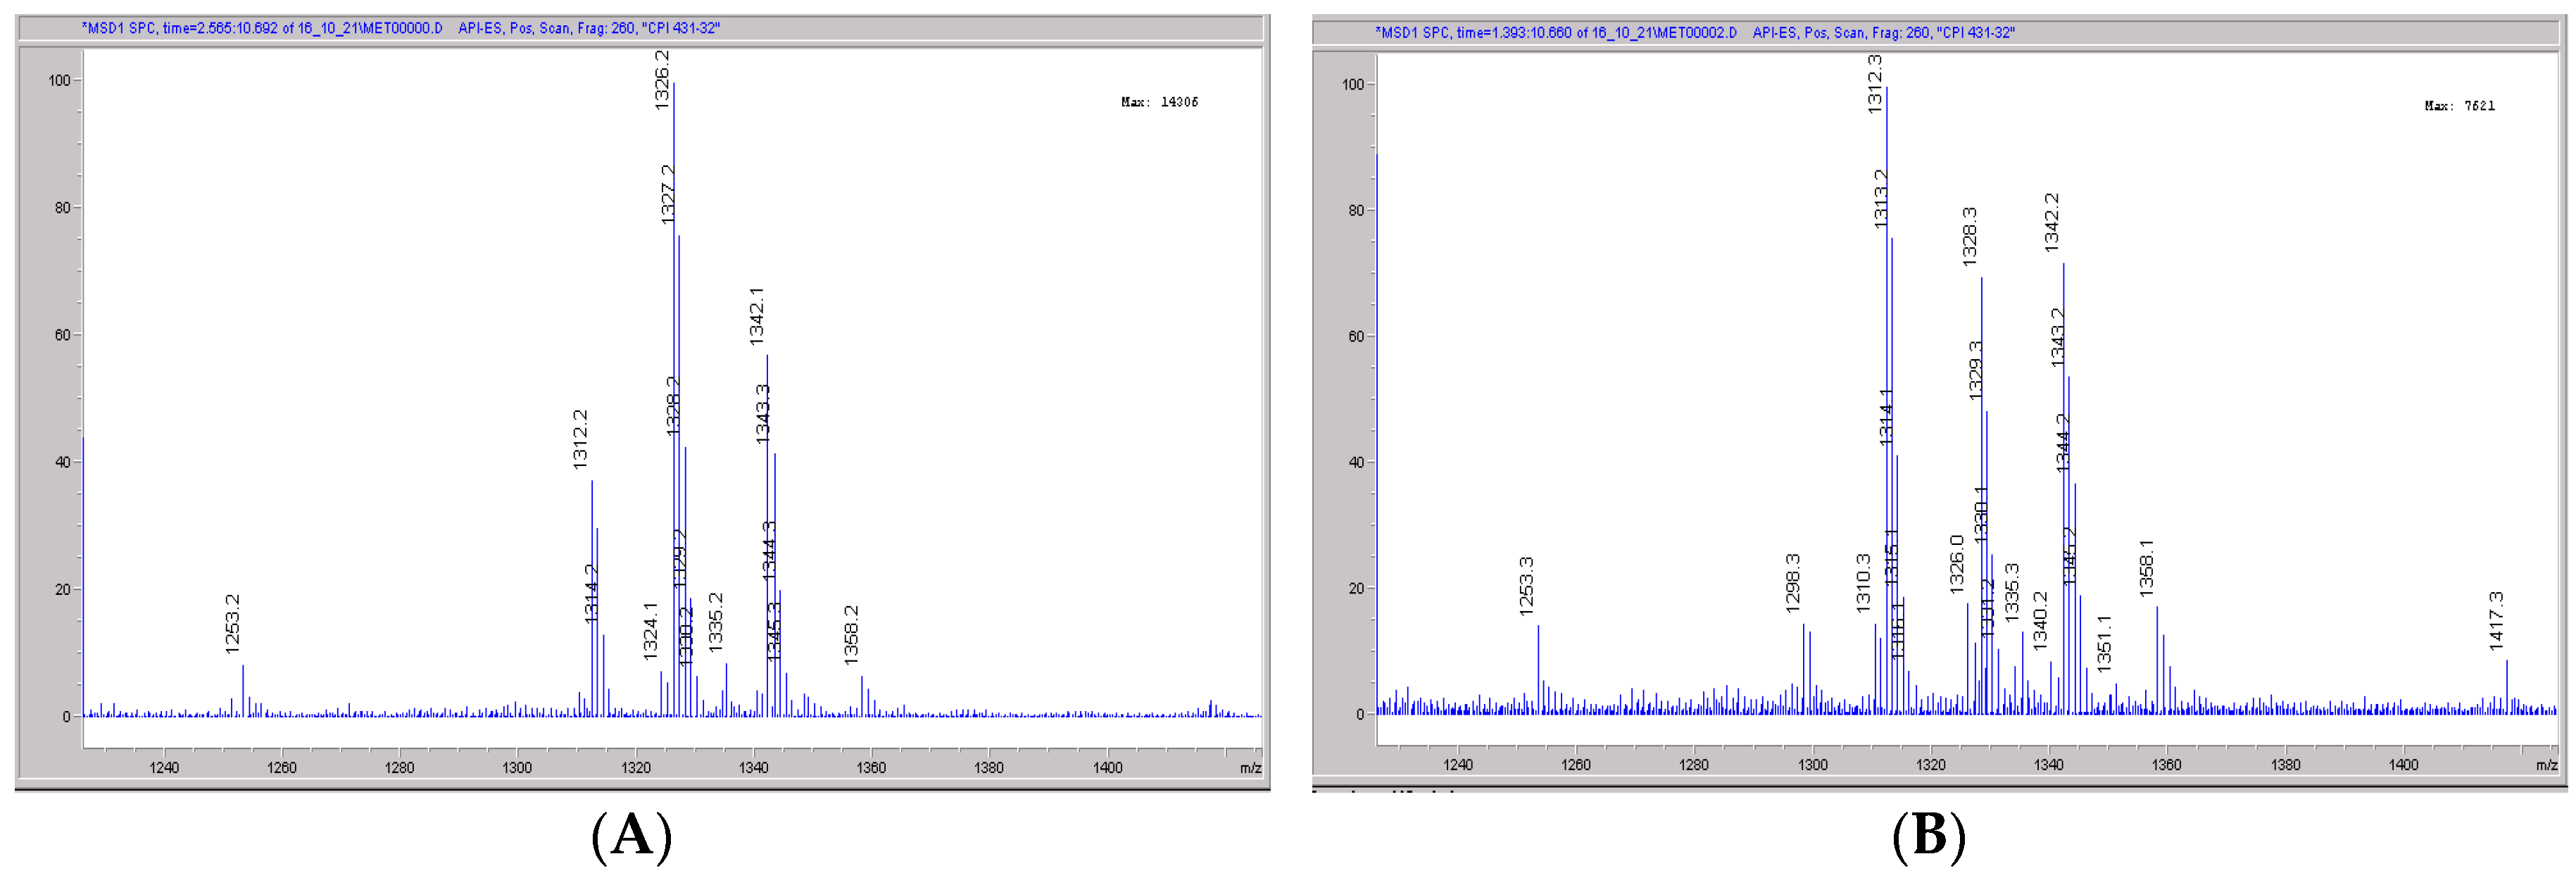This screenshot has height=873, width=2576.
Task: Click the 1358.2 peak label in panel A
Action: coord(851,634)
